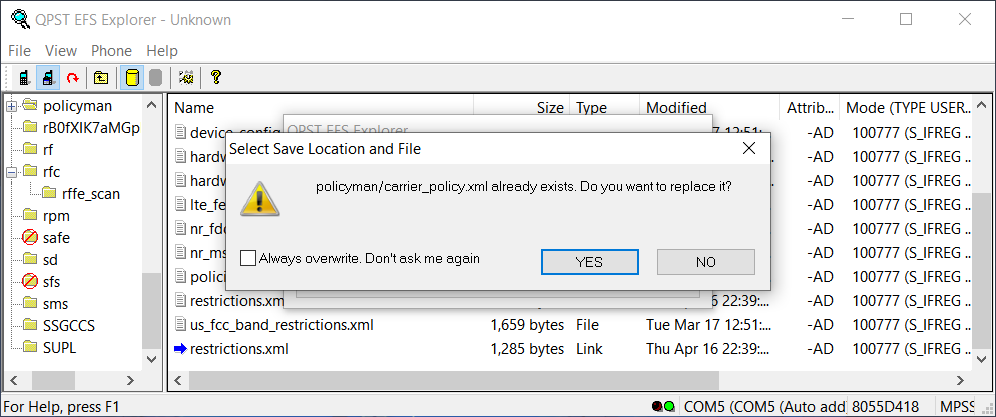Click the blue link arrow icon for restrictions.xml
This screenshot has width=996, height=417.
point(180,348)
